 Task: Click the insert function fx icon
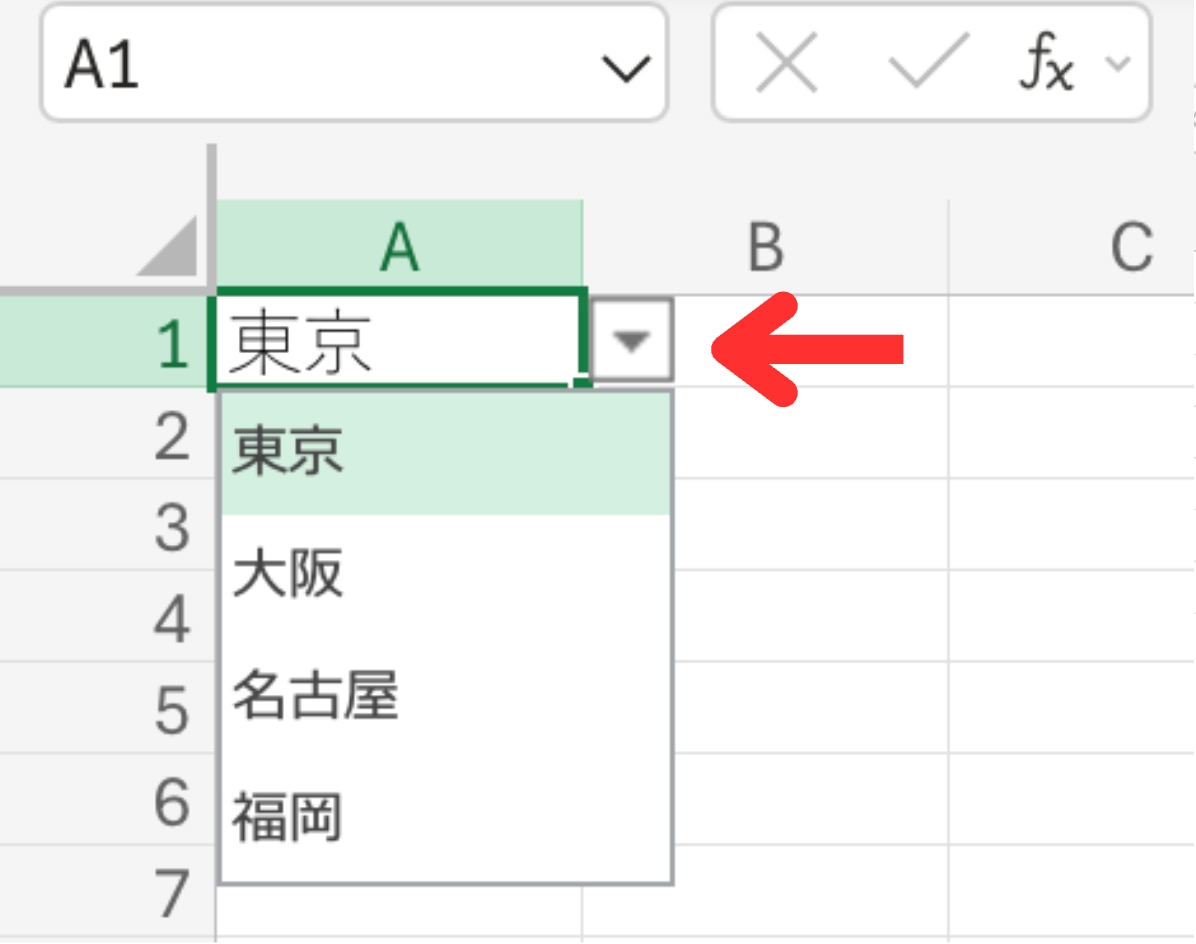coord(1045,64)
